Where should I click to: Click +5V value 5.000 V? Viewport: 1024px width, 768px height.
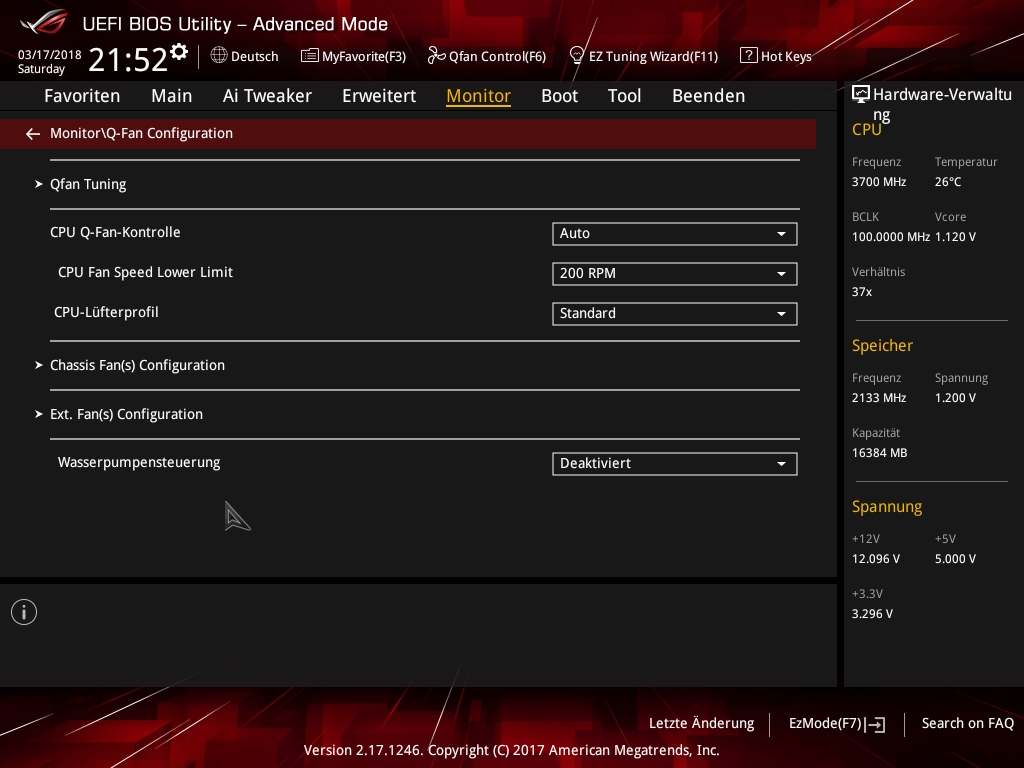click(955, 559)
